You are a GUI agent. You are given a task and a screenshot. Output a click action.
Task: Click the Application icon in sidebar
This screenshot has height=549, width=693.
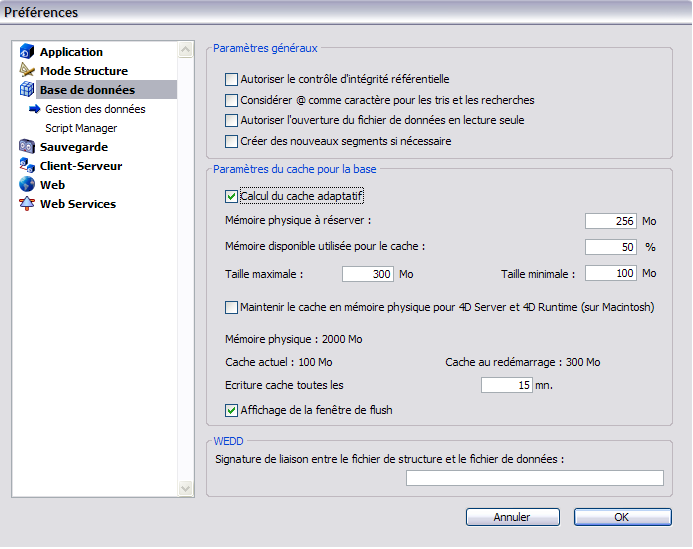click(x=27, y=52)
